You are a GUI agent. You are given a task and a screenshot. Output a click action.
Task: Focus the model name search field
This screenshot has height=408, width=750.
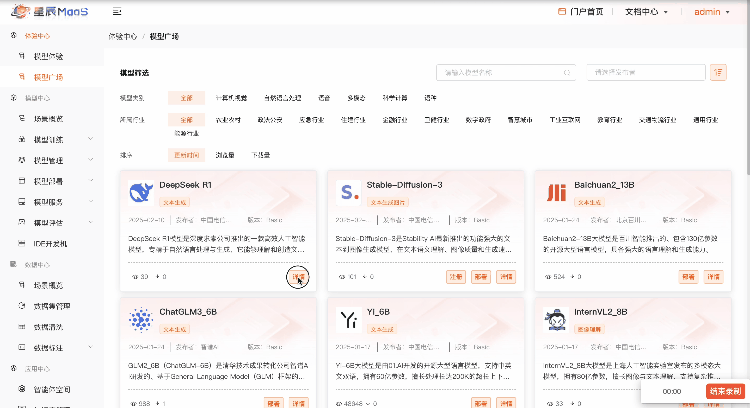coord(506,73)
